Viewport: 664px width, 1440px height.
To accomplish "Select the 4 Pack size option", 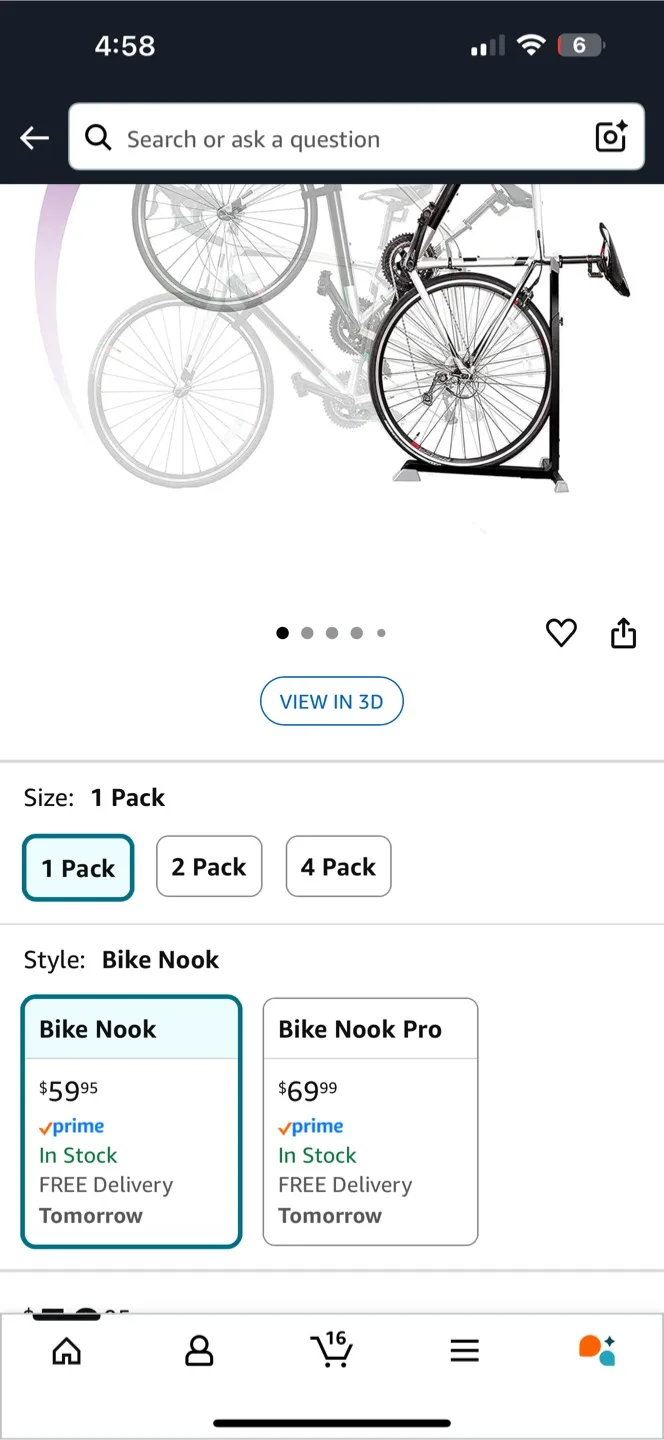I will click(338, 866).
